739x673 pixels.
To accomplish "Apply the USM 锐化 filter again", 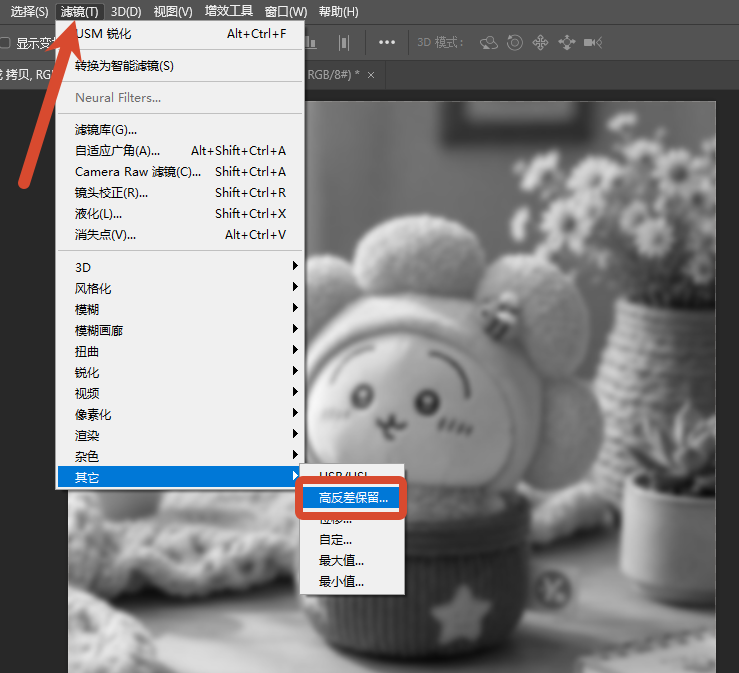I will tap(180, 34).
